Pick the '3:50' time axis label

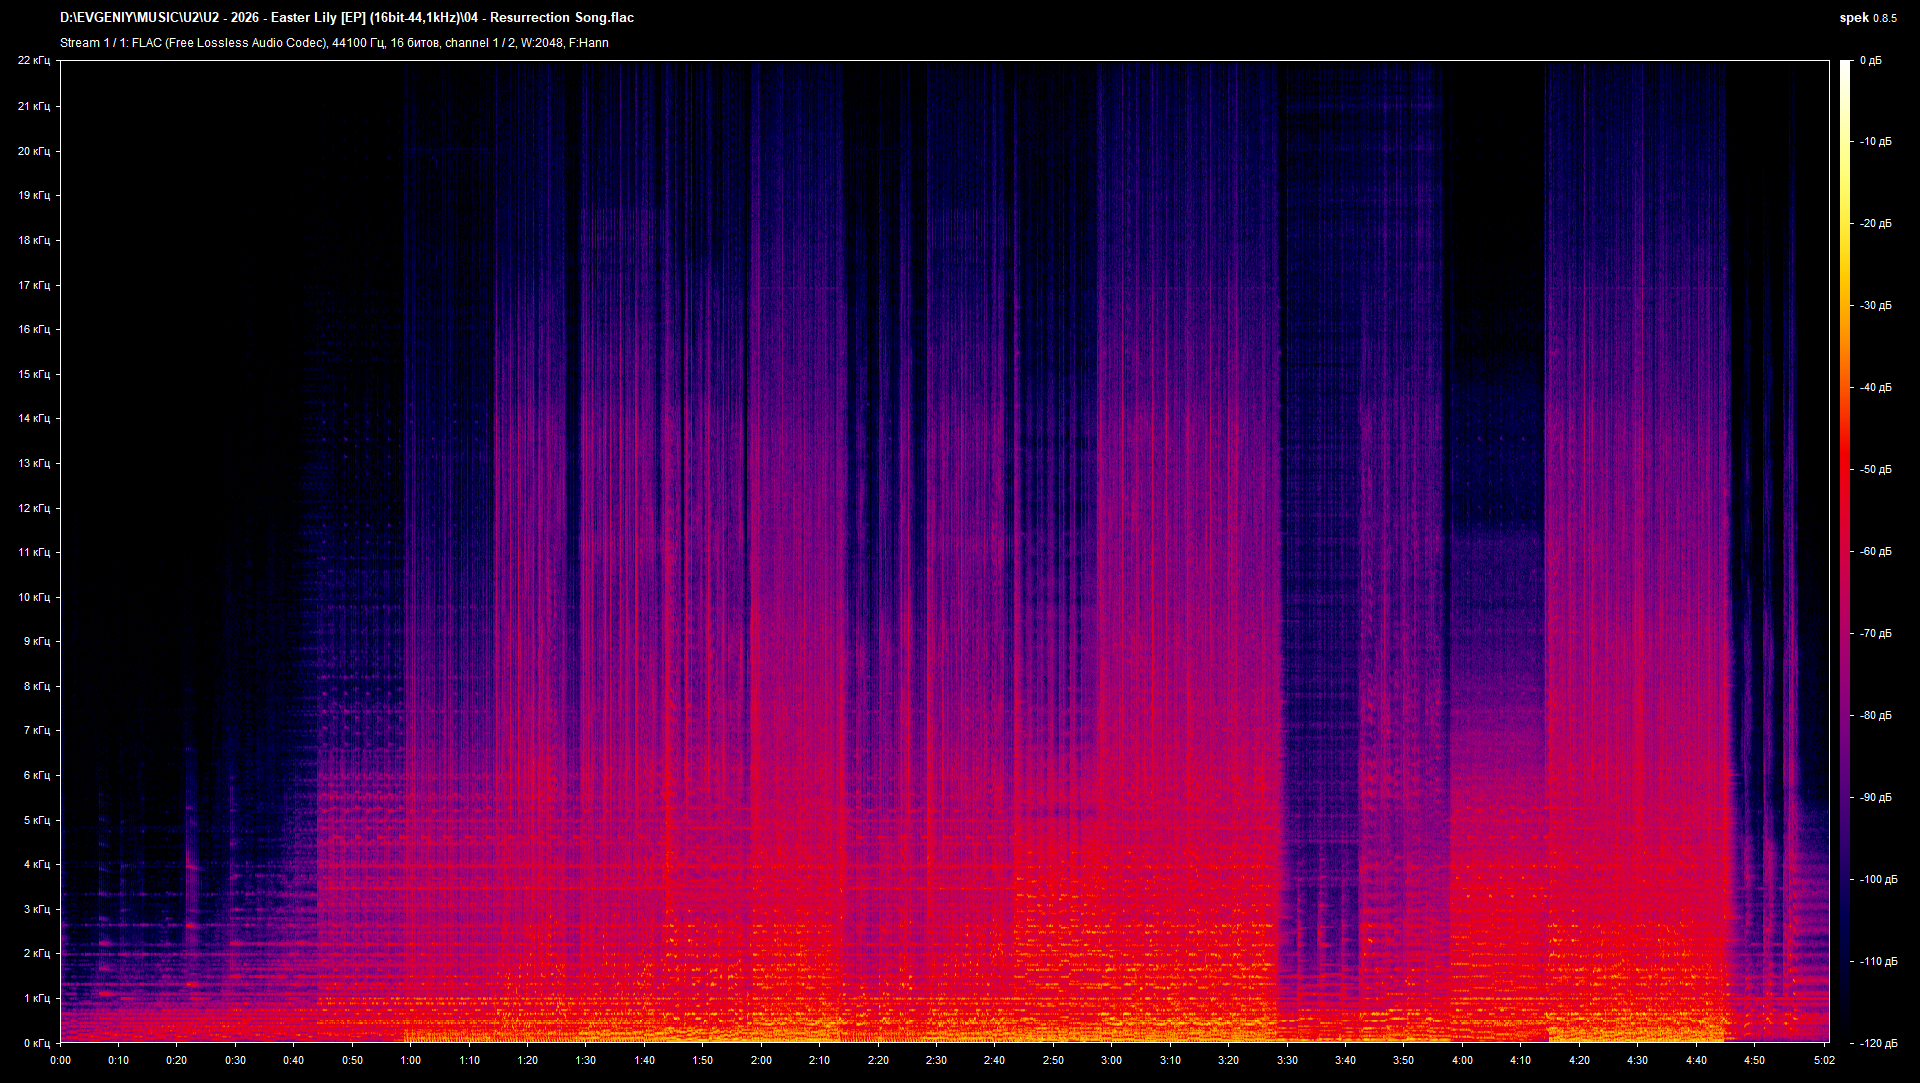coord(1404,1060)
